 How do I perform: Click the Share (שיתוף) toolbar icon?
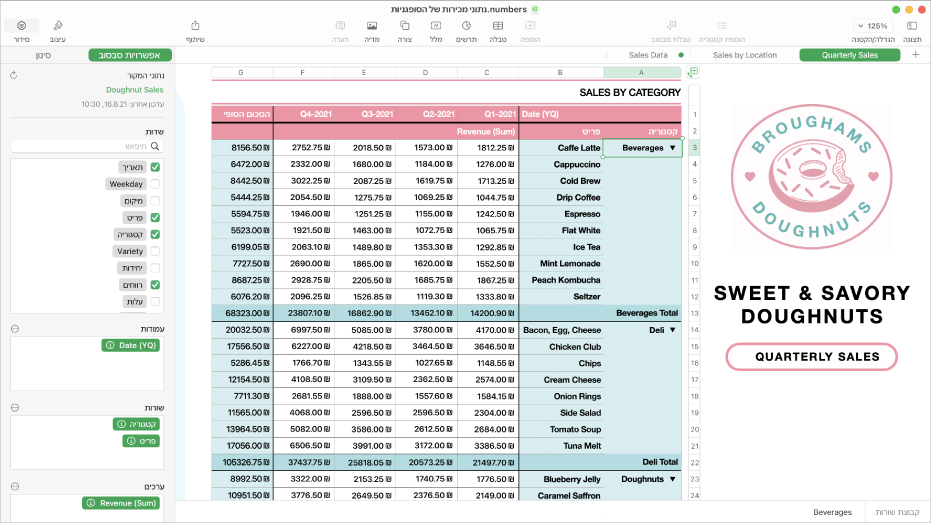tap(195, 26)
